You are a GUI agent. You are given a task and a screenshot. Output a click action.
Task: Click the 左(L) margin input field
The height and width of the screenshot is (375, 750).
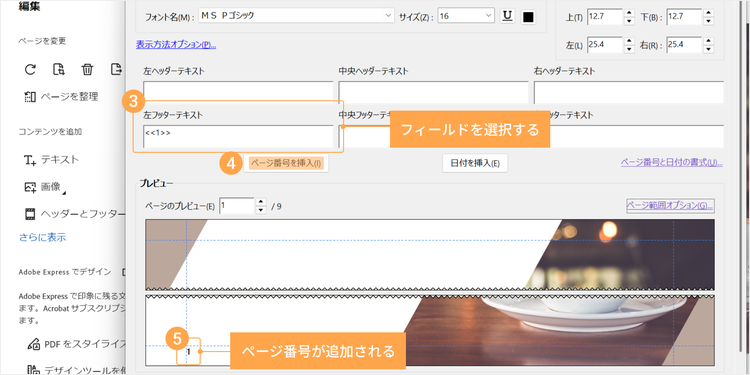coord(605,45)
